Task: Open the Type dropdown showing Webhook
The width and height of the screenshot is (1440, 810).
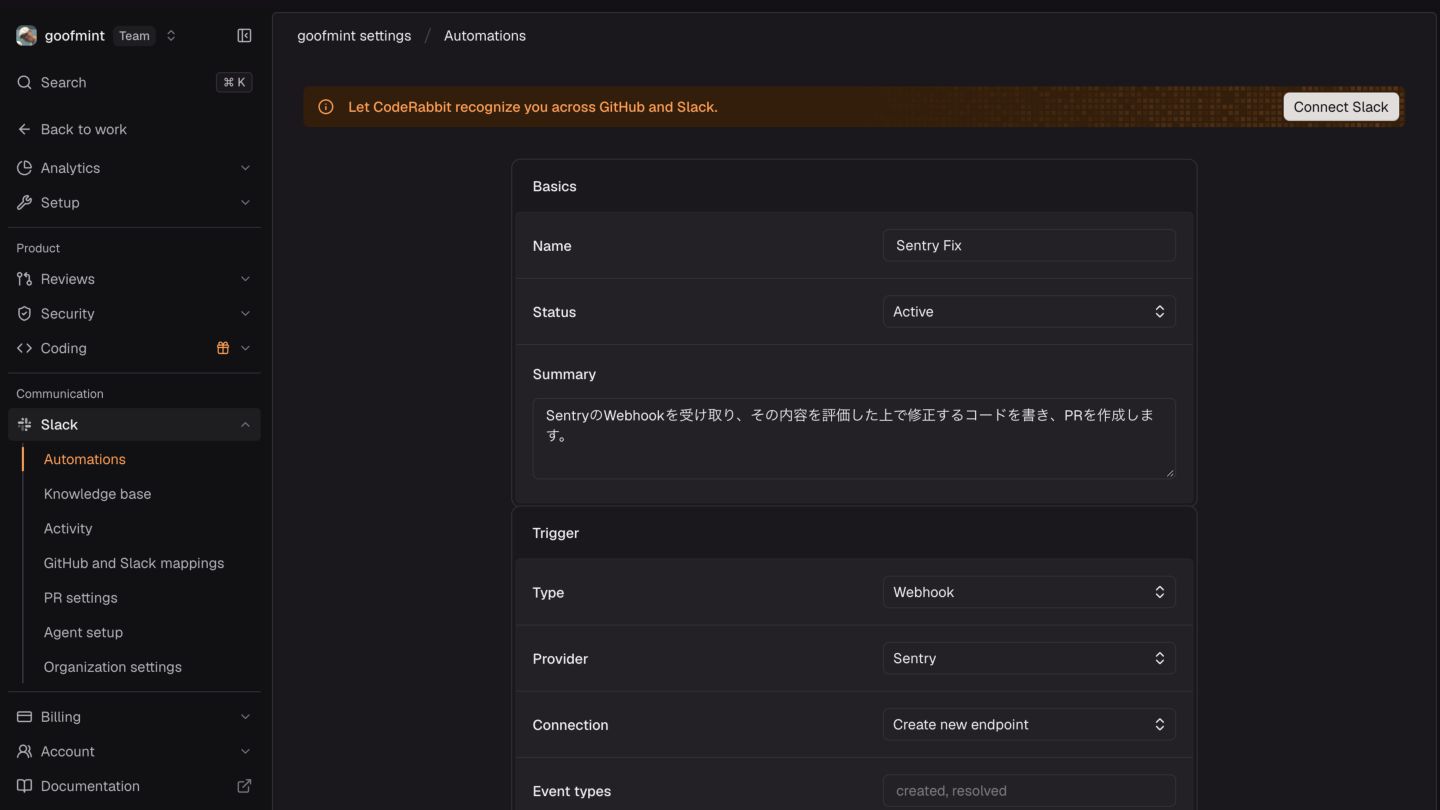Action: [1028, 592]
